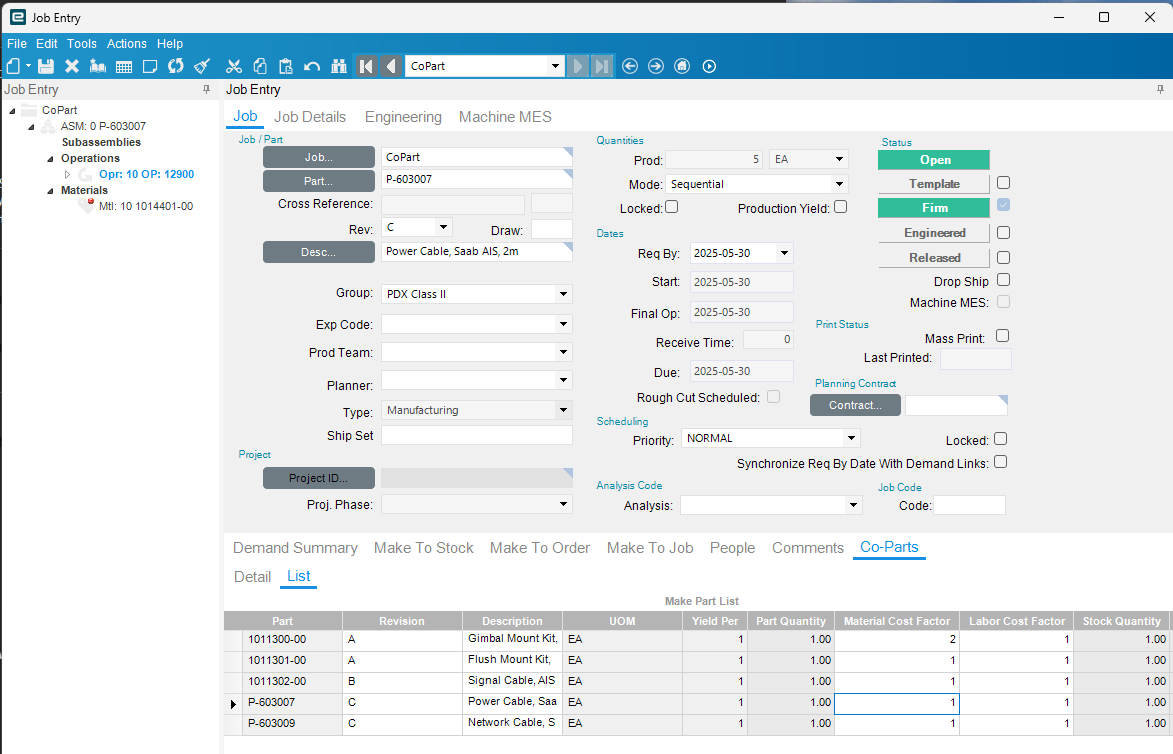This screenshot has height=754, width=1173.
Task: Enable the Production Yield checkbox
Action: click(840, 207)
